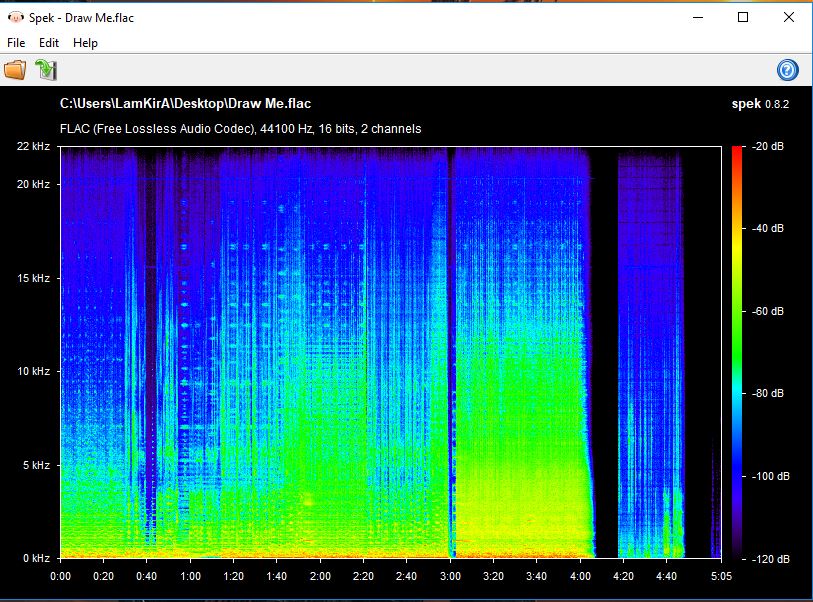Minimize the Spek window
Image resolution: width=813 pixels, height=602 pixels.
tap(698, 18)
